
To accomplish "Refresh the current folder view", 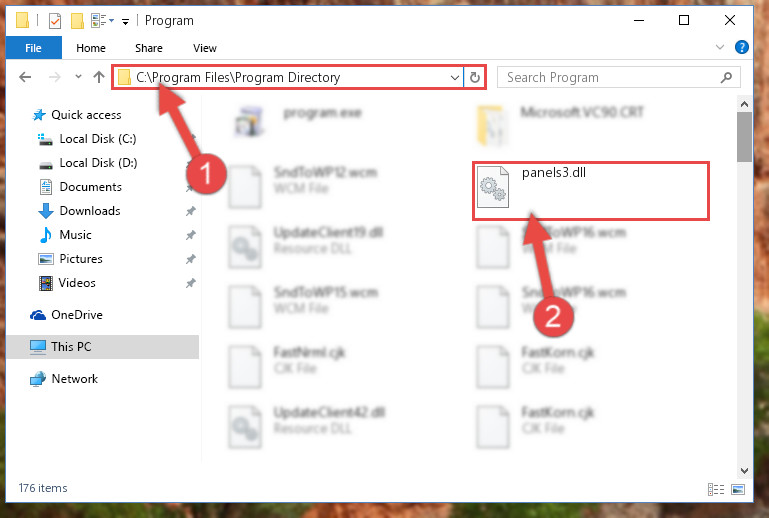I will tap(474, 78).
